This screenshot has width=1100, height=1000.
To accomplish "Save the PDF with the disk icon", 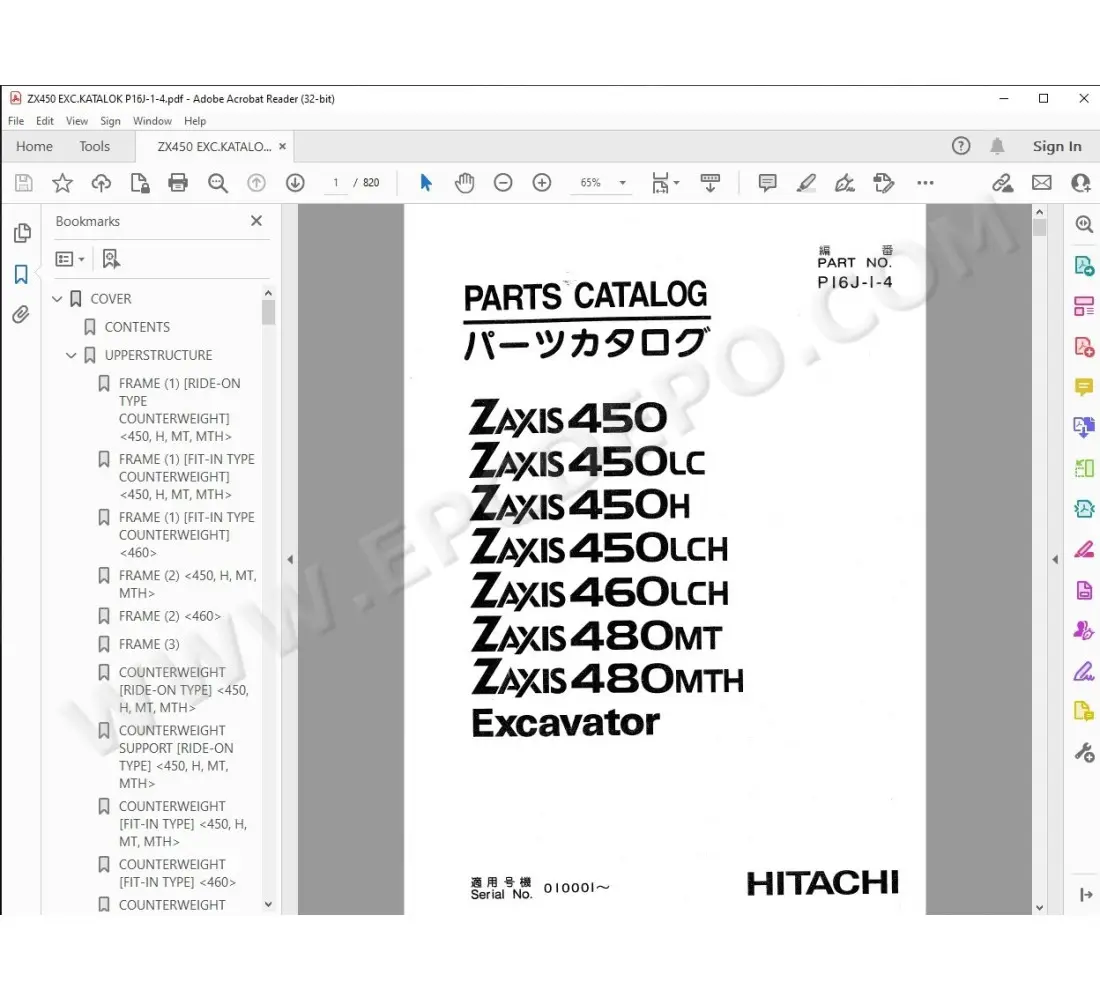I will [x=21, y=183].
